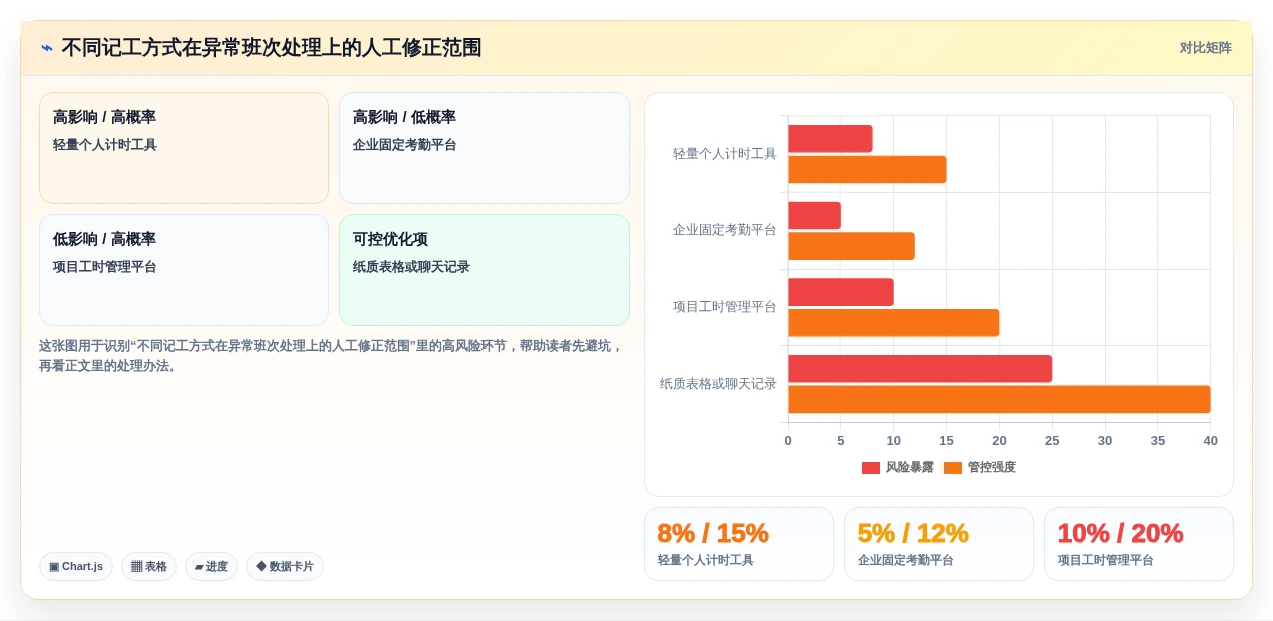Click the red bar for 企业固定考勤平台
Viewport: 1273px width, 621px height.
pos(814,216)
